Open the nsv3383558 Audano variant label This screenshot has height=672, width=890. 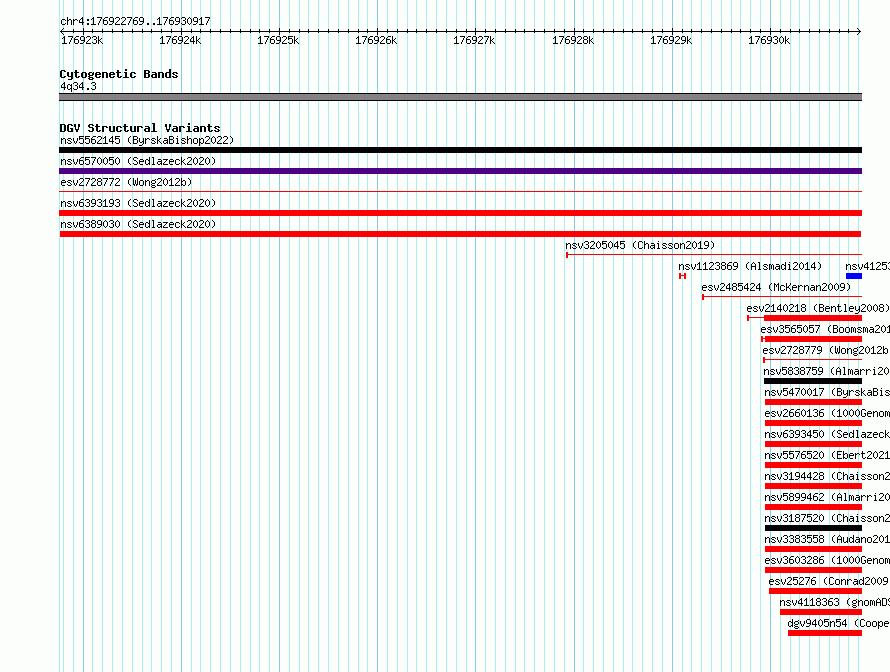coord(827,539)
